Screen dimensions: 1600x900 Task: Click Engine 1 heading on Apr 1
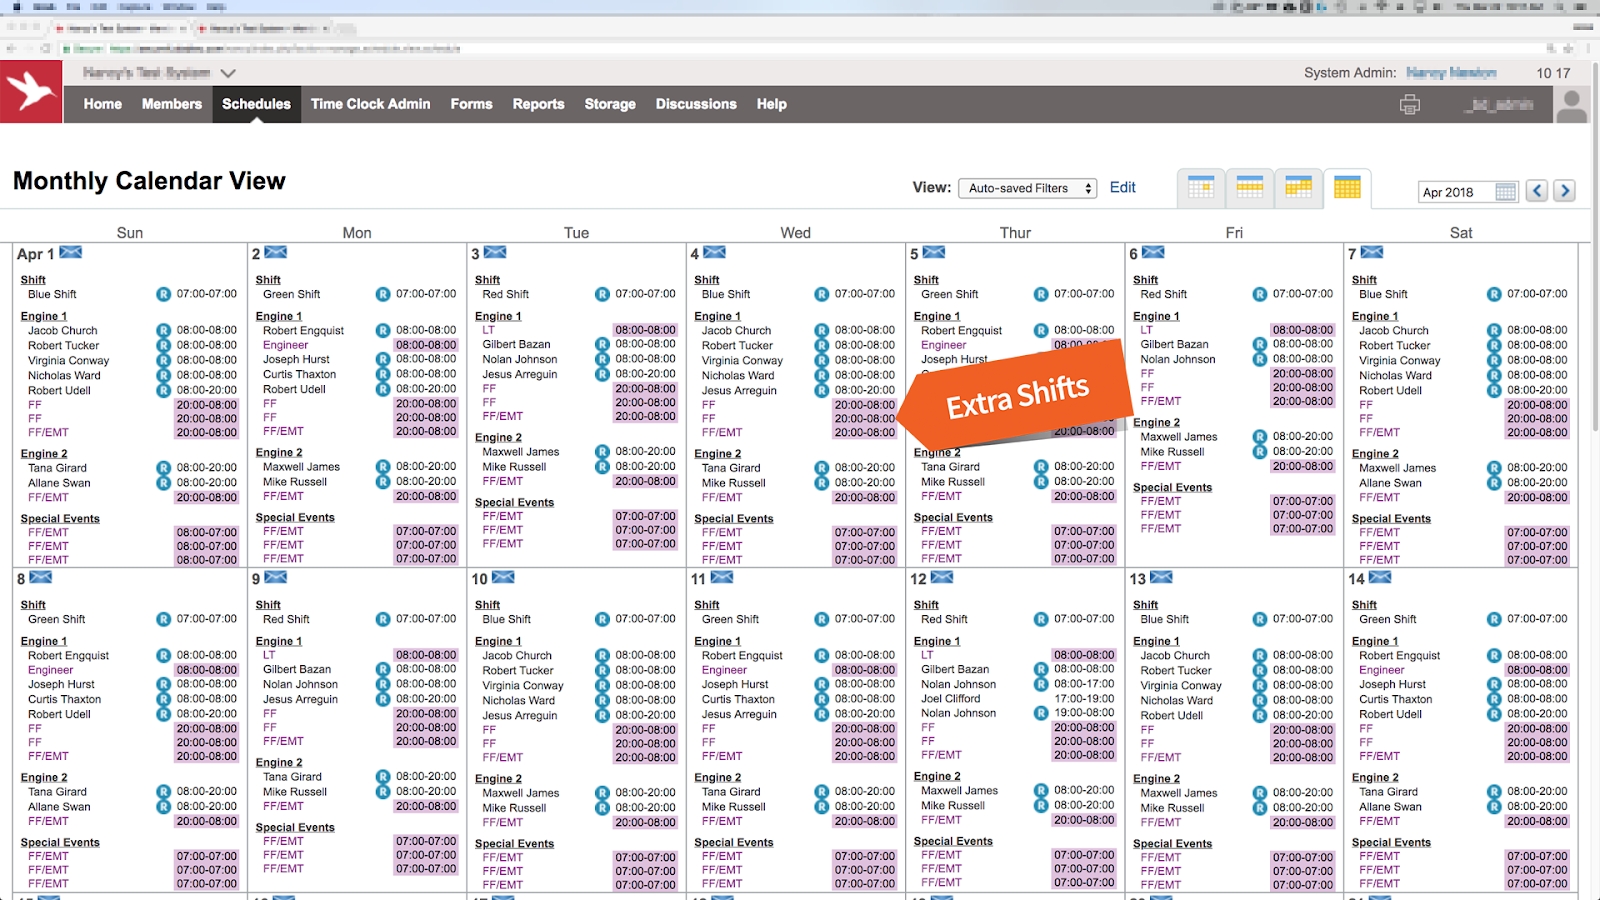tap(44, 316)
